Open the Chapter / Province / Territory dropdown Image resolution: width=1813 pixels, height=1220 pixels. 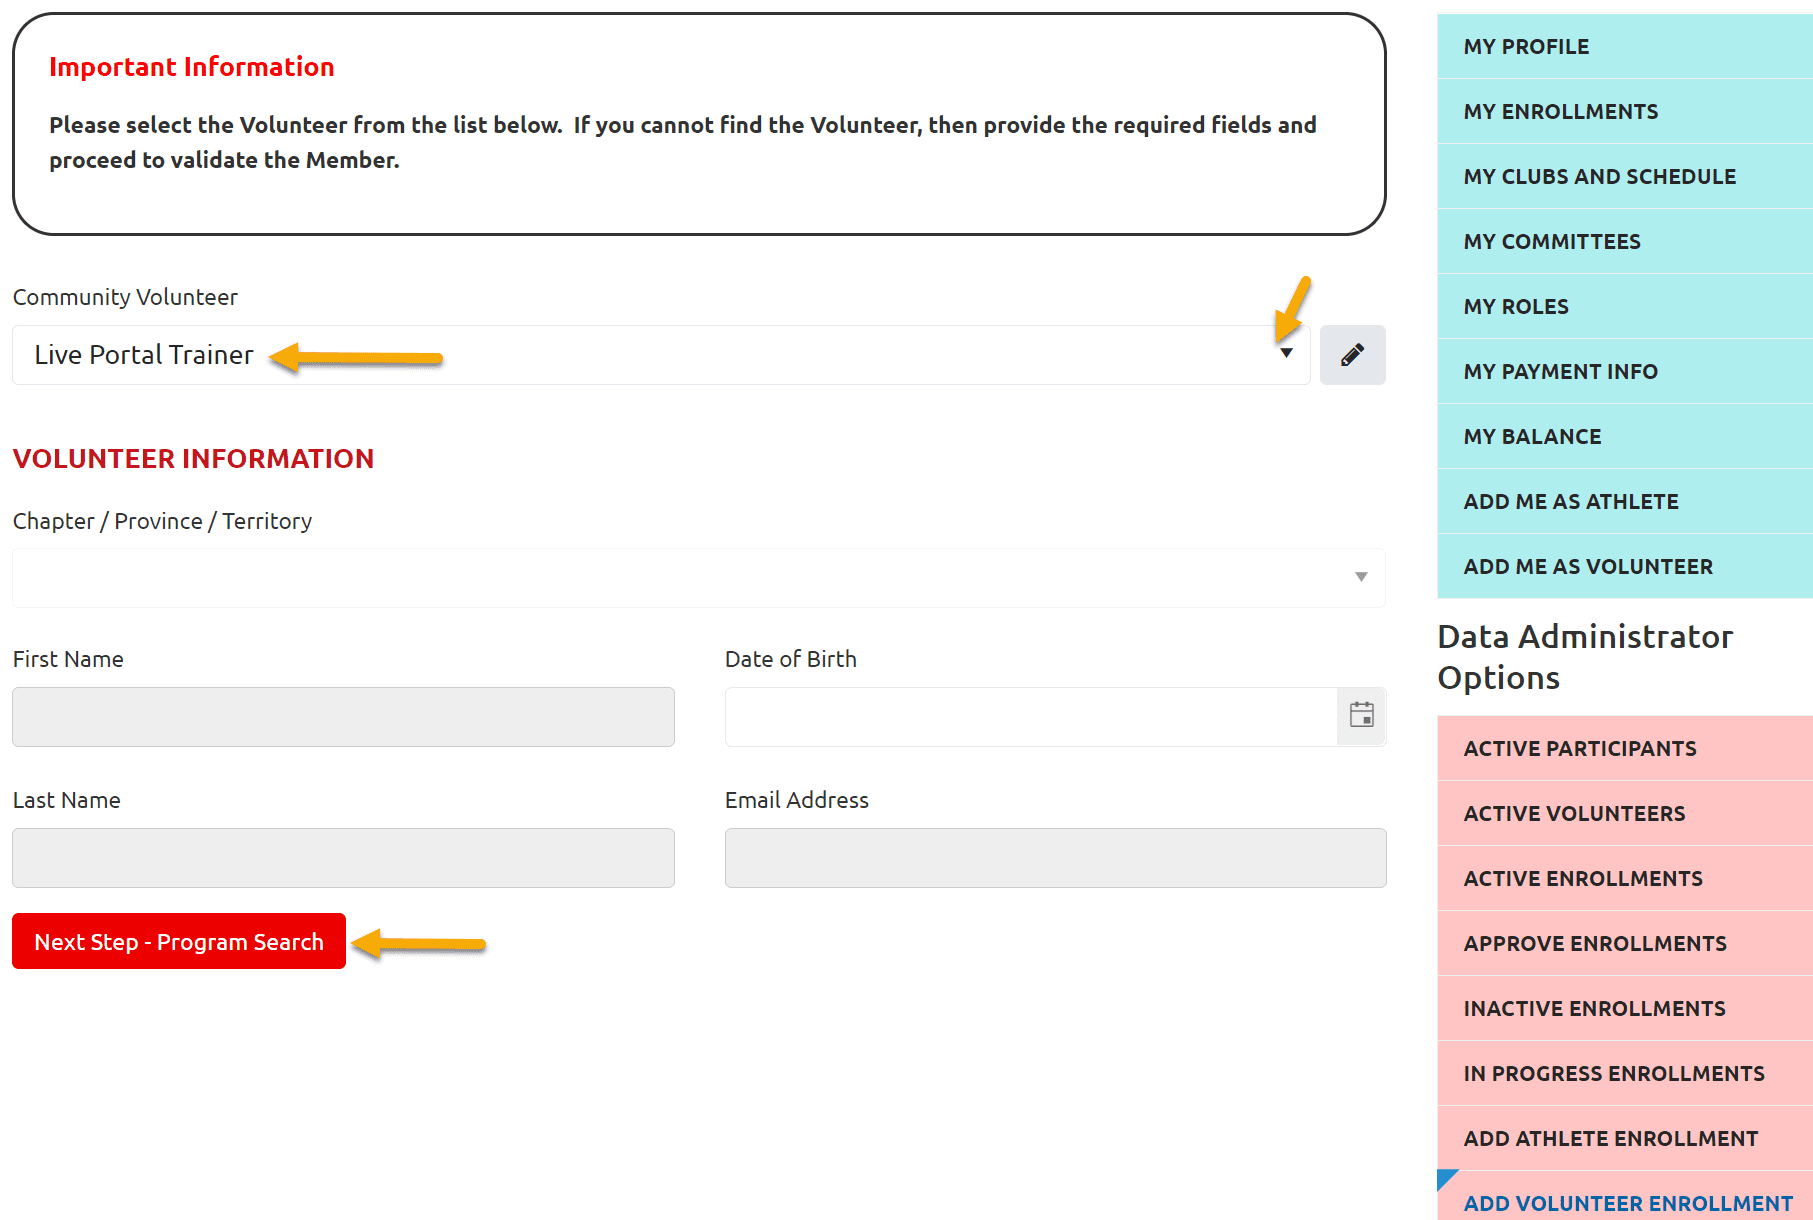[699, 577]
